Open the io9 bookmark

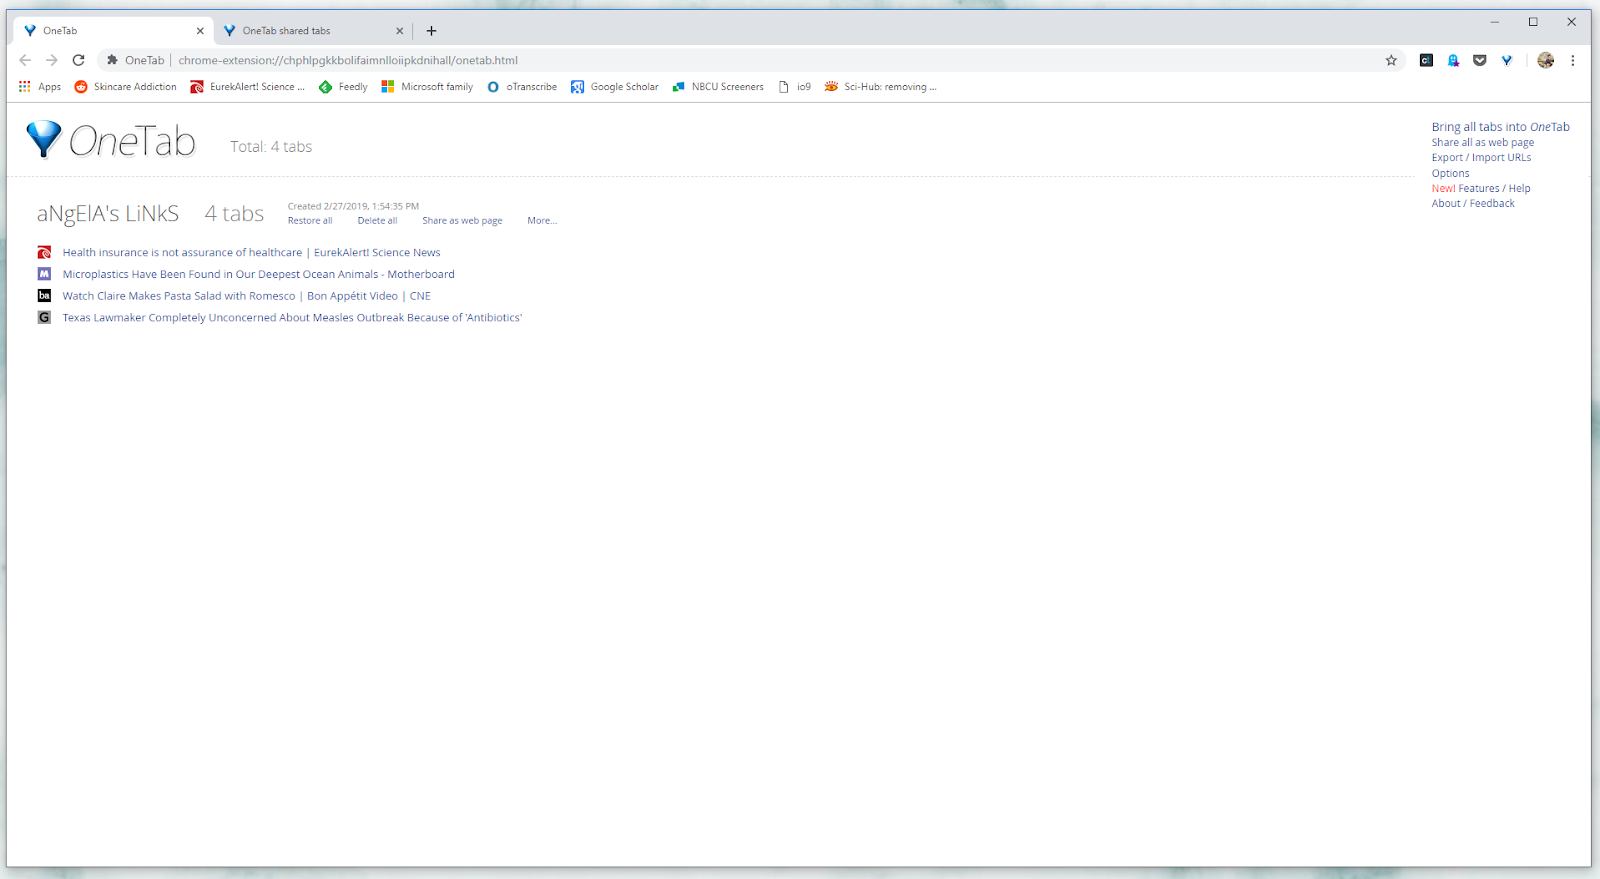tap(795, 87)
